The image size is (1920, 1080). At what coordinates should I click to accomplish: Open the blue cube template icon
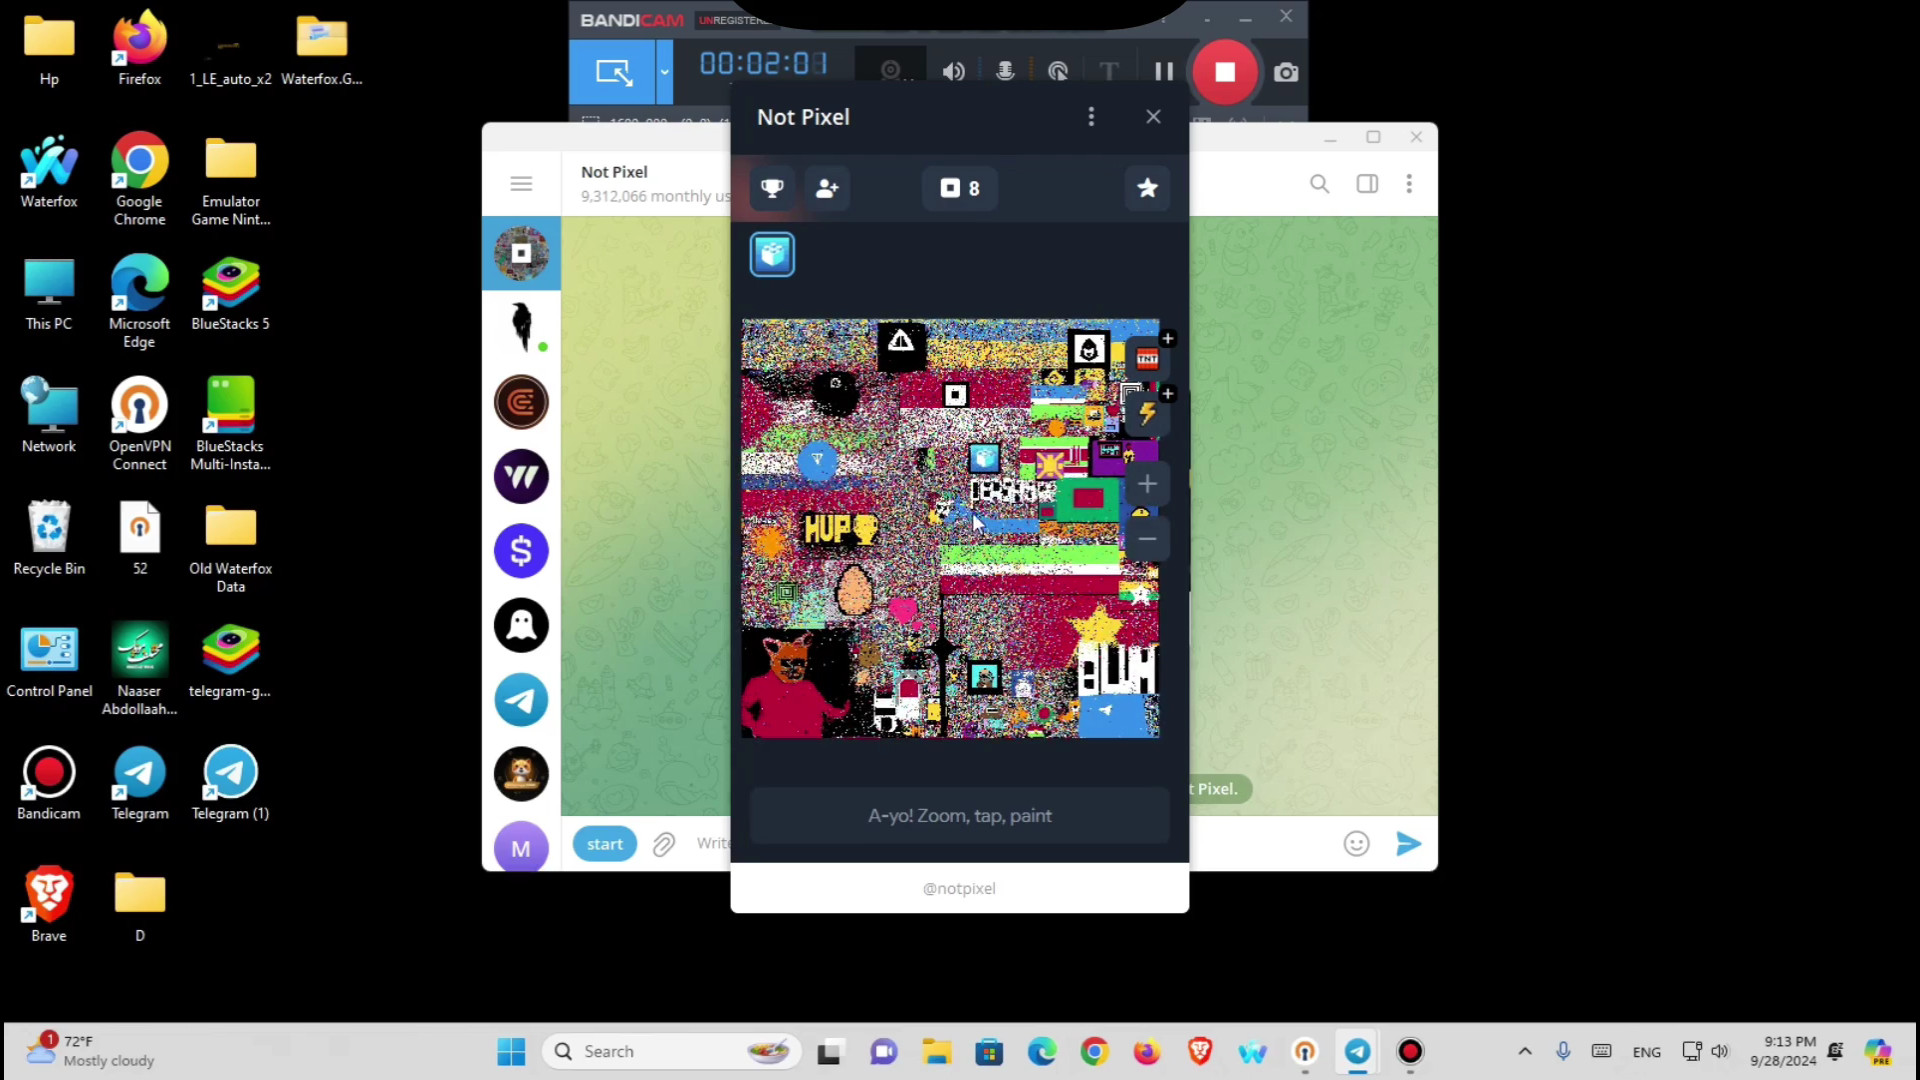click(772, 254)
